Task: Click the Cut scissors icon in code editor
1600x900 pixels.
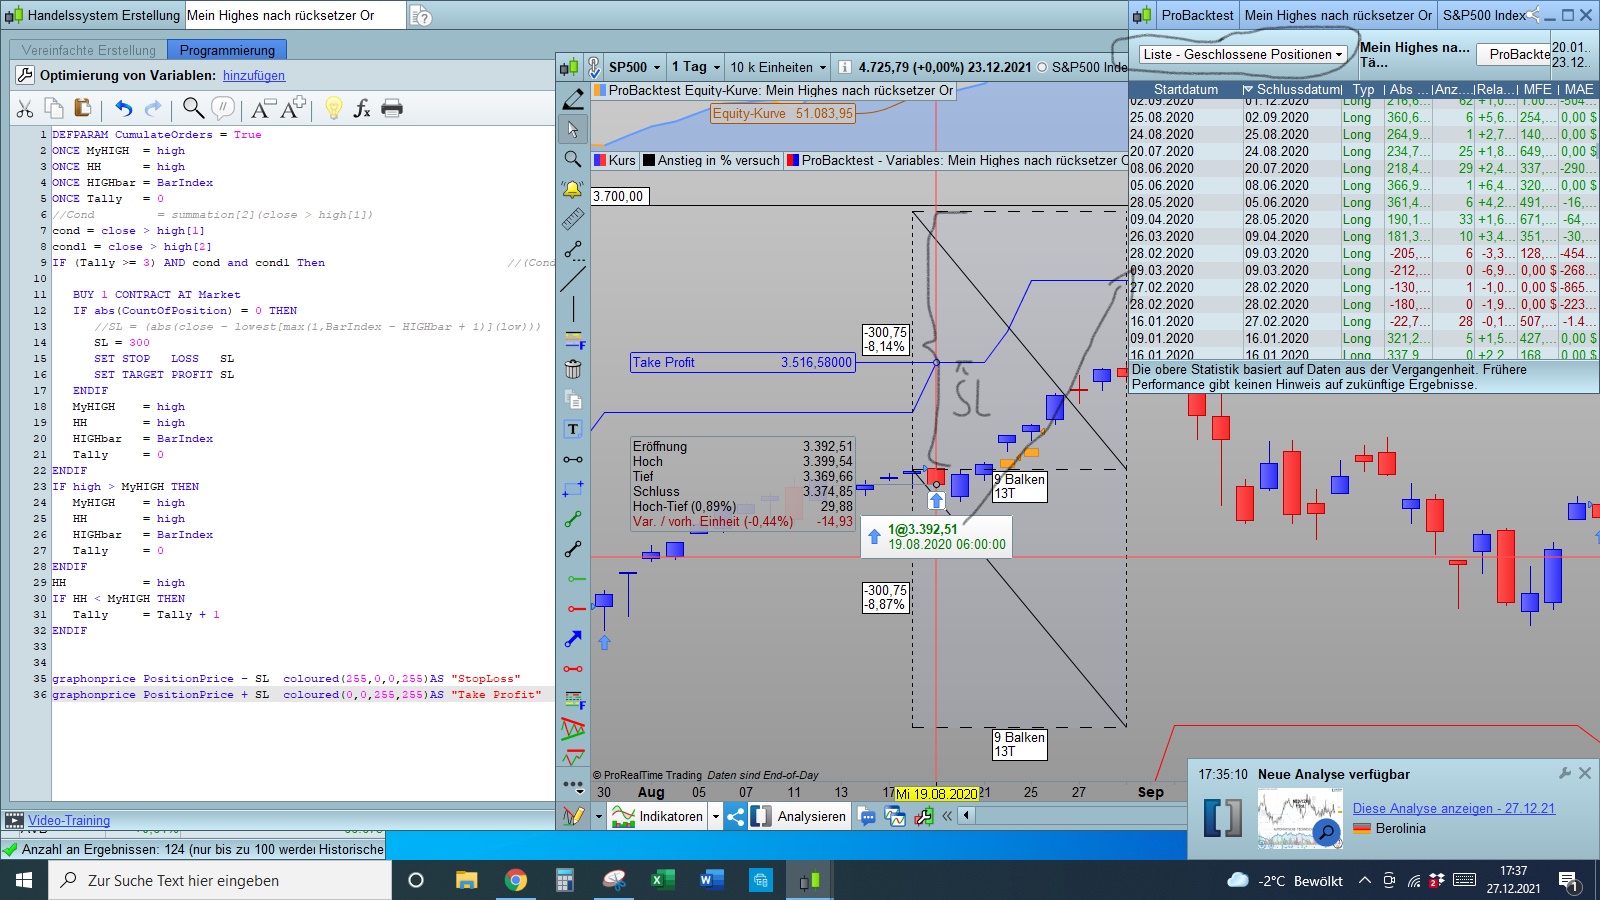Action: (25, 108)
